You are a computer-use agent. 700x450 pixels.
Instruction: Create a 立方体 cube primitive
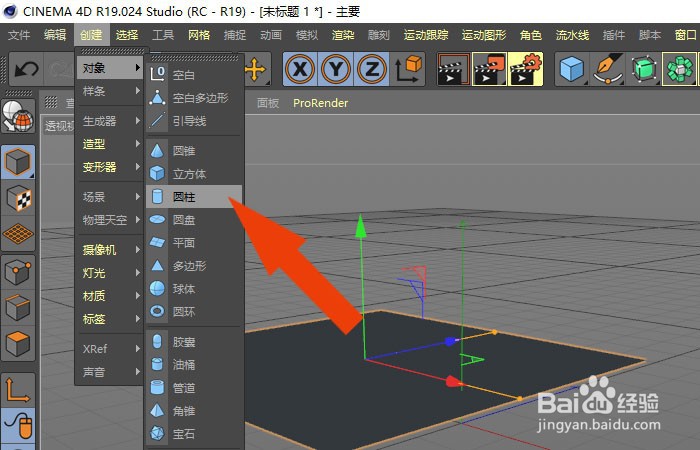click(194, 174)
